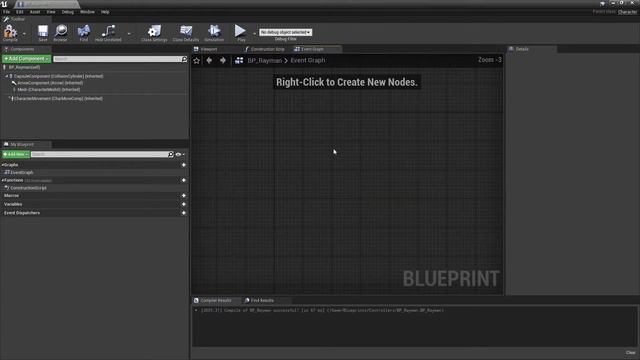Image resolution: width=640 pixels, height=360 pixels.
Task: Switch to the Compiler Results tab
Action: coord(216,300)
